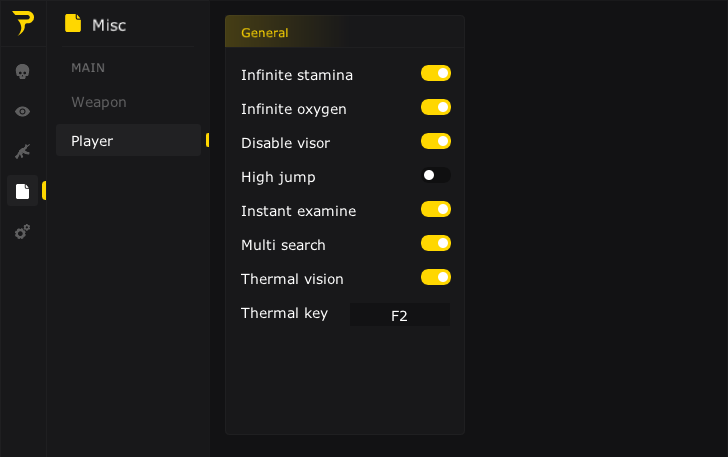Image resolution: width=728 pixels, height=457 pixels.
Task: Open the skull icon section in sidebar
Action: pos(23,71)
